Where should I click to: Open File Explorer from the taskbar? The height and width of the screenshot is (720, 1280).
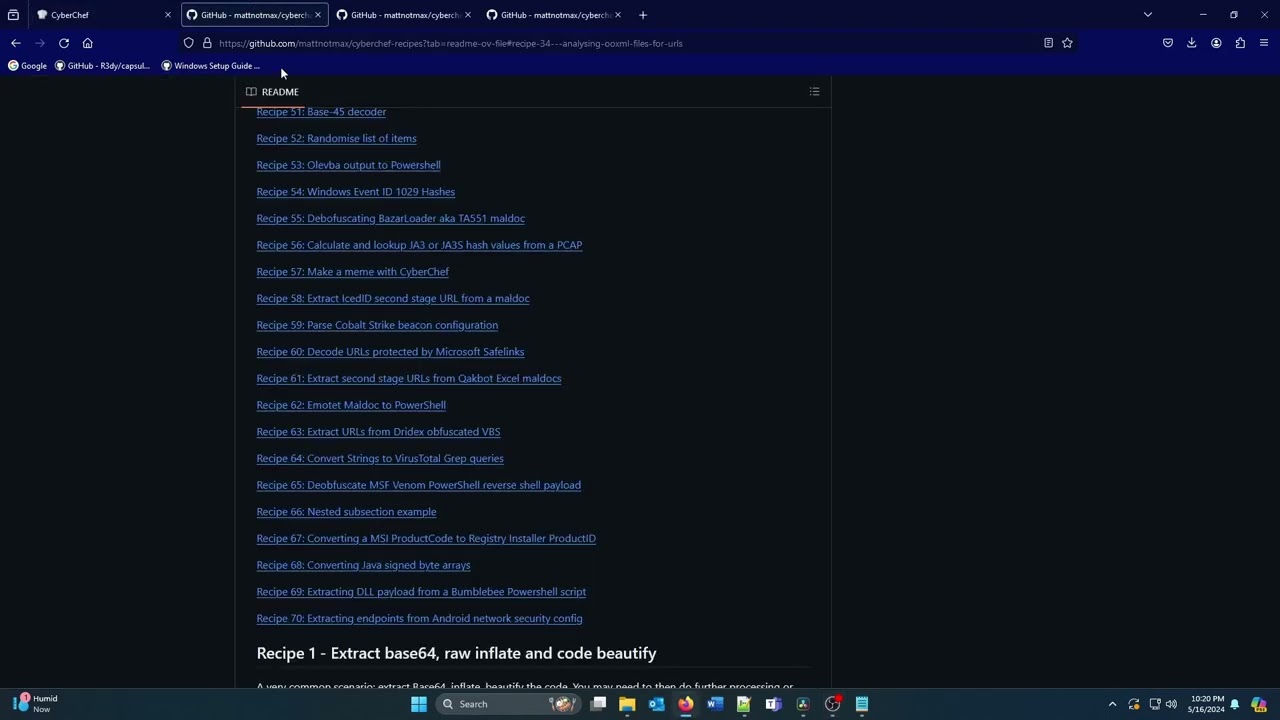627,704
